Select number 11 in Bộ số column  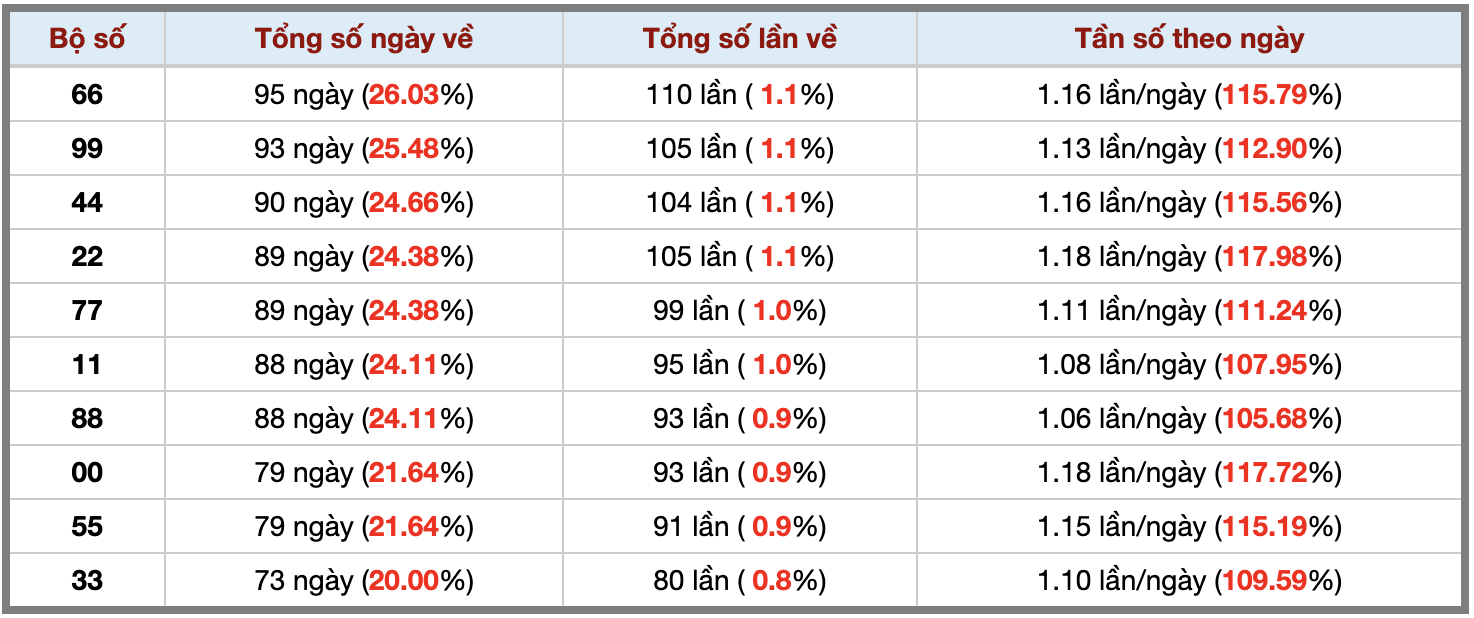coord(87,364)
